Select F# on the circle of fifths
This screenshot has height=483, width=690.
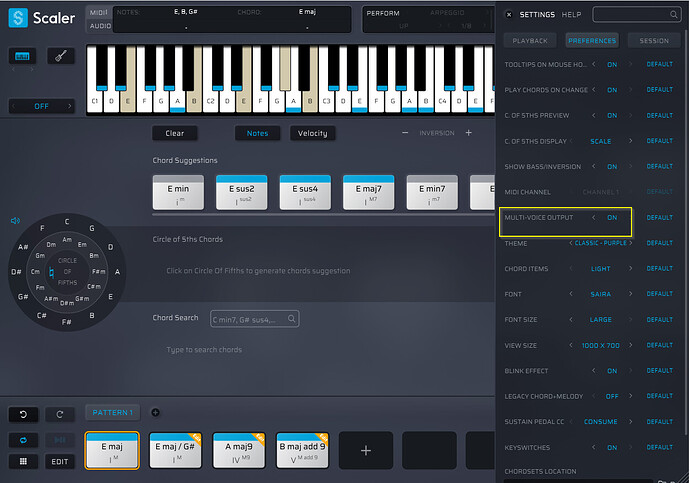pos(66,322)
